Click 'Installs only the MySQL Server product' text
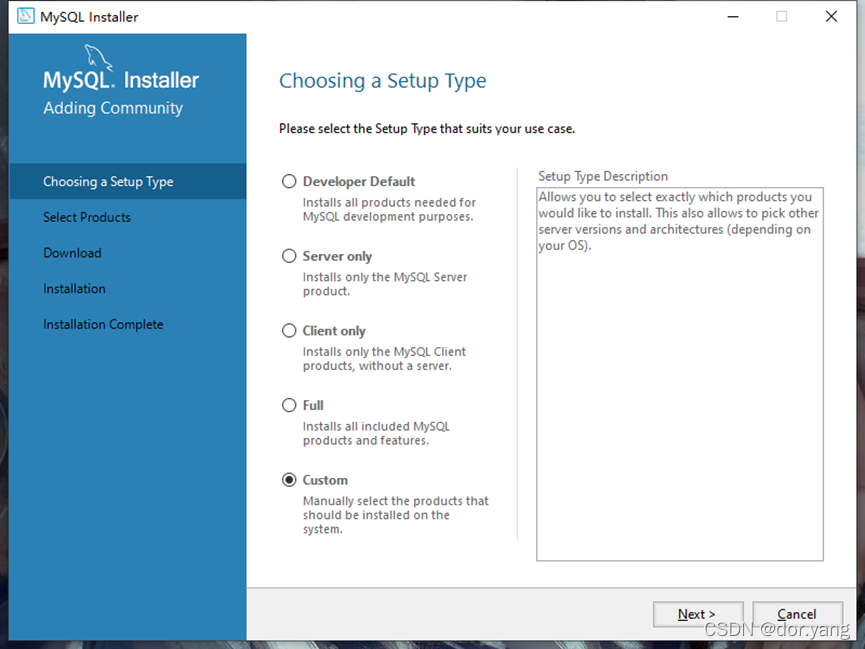 pos(385,284)
